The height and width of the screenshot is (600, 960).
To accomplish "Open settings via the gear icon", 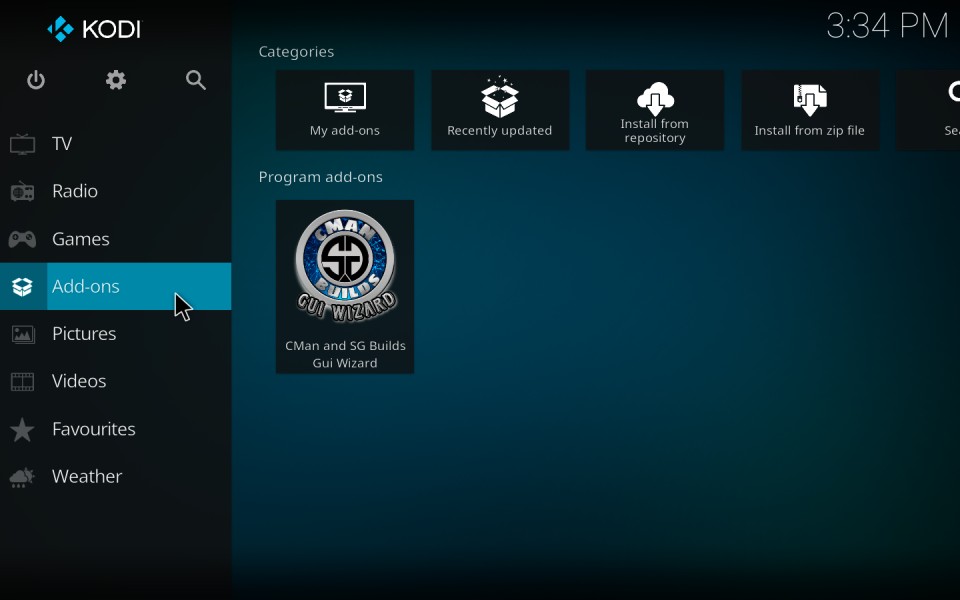I will tap(116, 80).
